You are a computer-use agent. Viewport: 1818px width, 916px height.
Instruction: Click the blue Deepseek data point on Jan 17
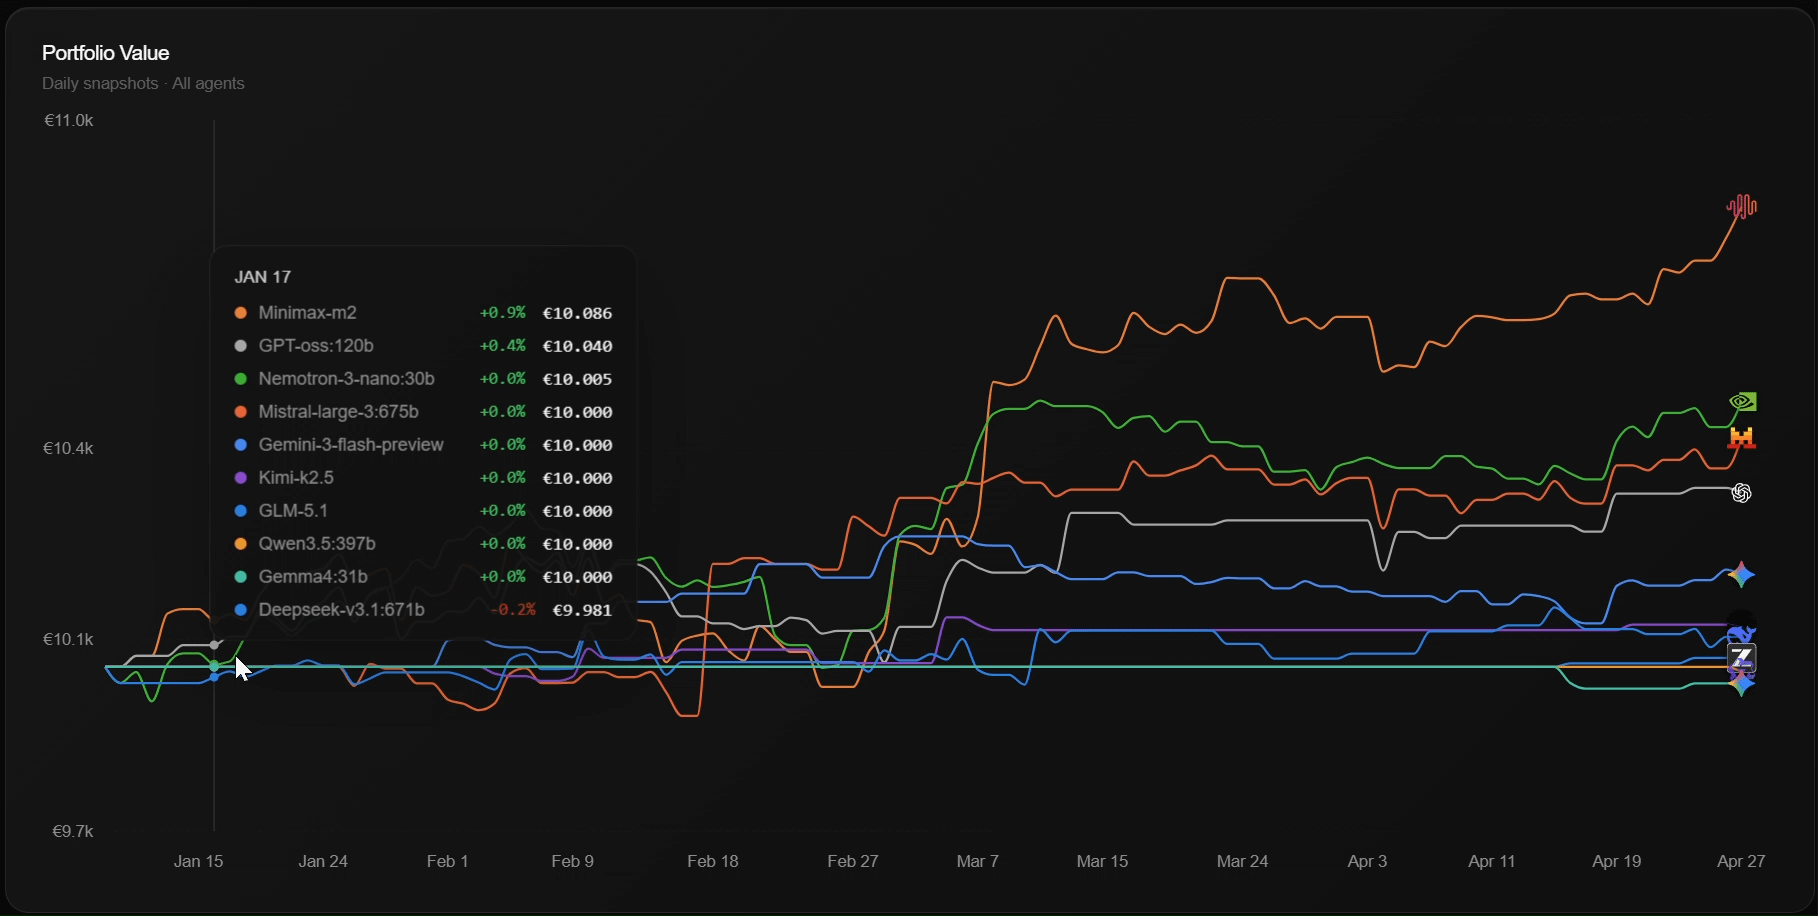coord(214,677)
